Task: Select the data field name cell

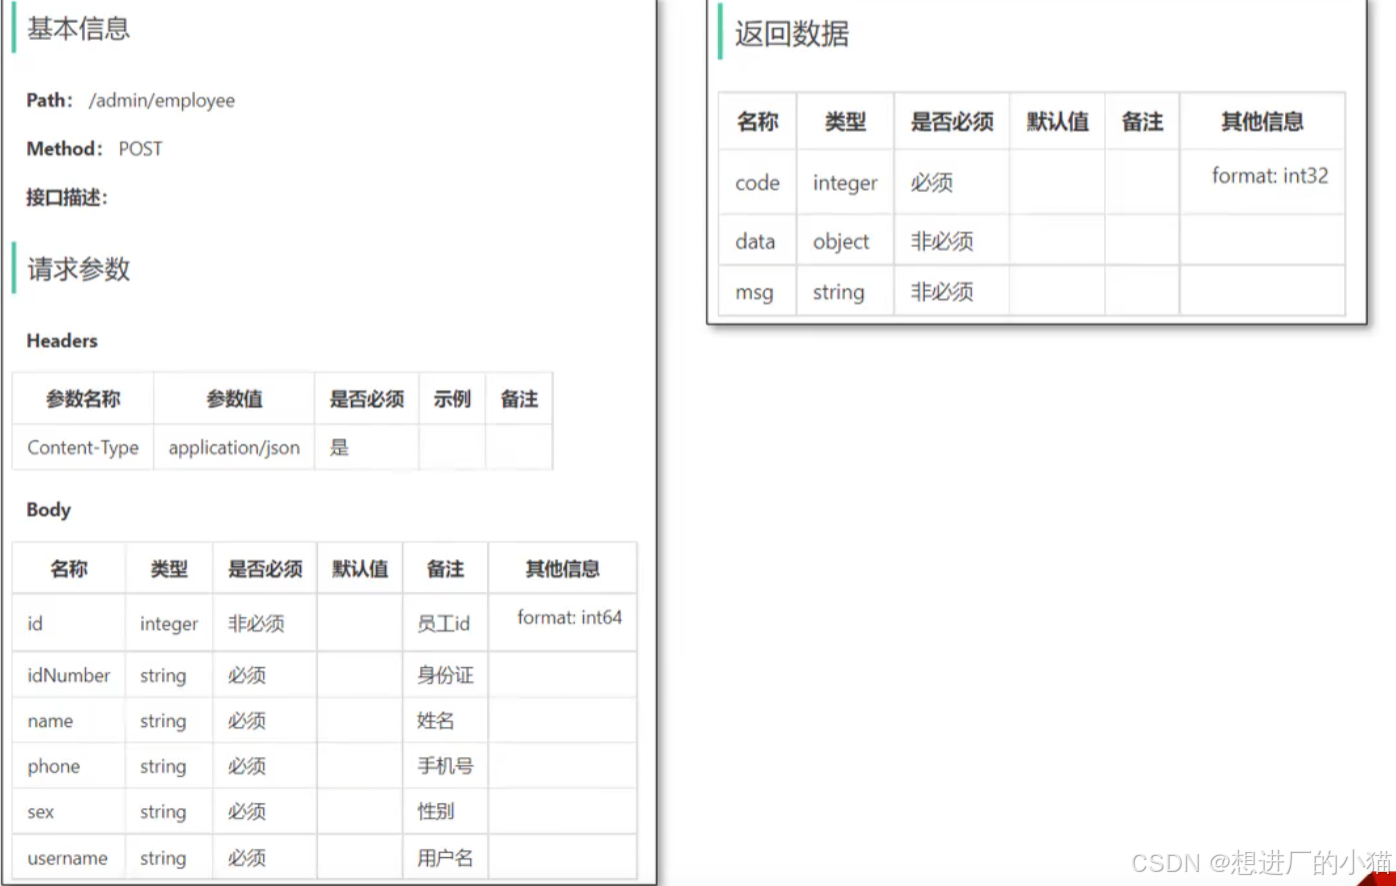Action: tap(757, 241)
